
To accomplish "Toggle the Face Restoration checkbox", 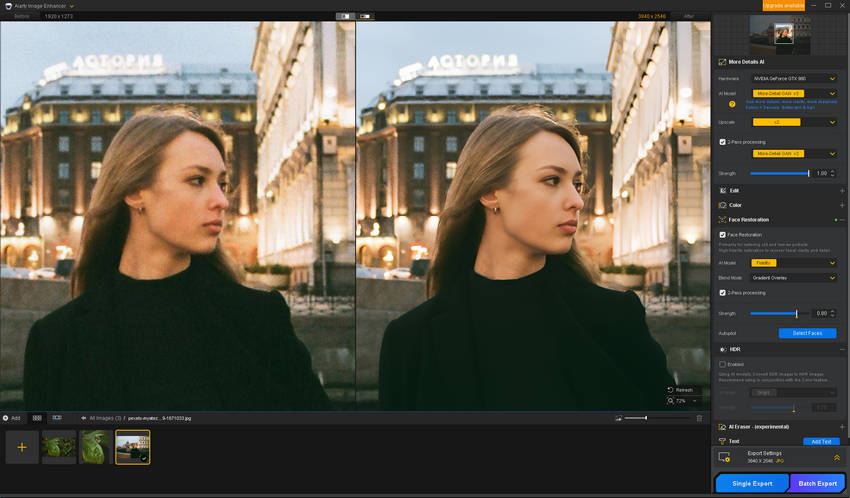I will click(723, 235).
